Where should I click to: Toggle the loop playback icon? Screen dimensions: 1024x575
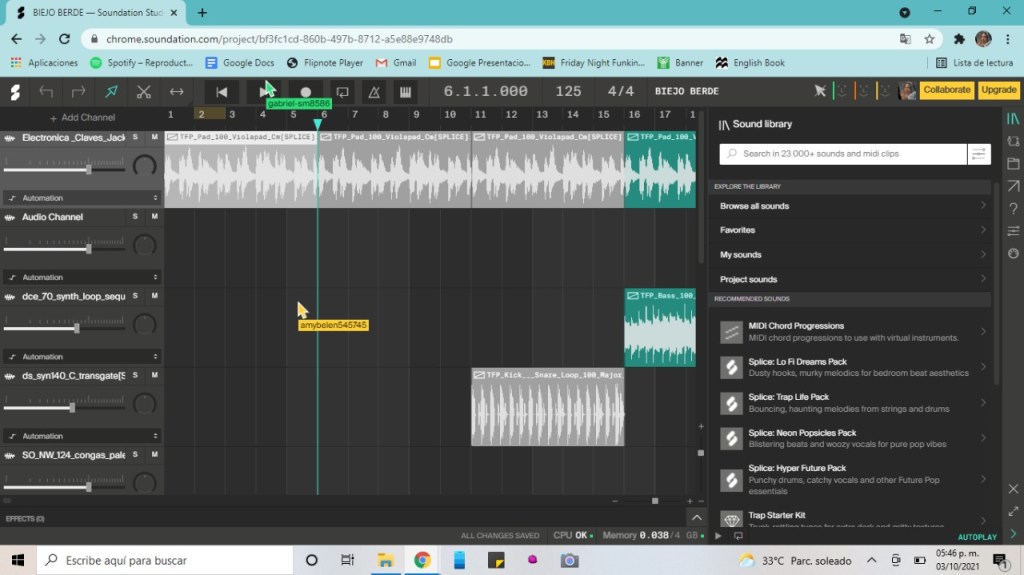point(342,92)
